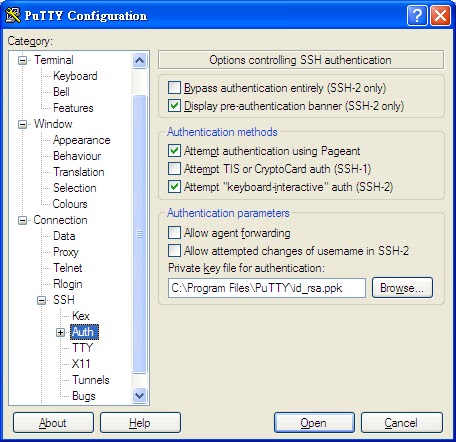This screenshot has width=456, height=442.
Task: Collapse the Terminal tree node
Action: (x=23, y=60)
